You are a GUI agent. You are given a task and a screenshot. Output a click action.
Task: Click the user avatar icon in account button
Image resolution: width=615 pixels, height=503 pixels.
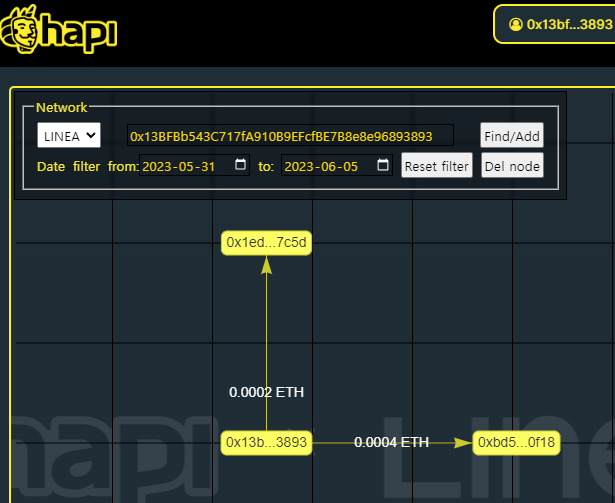[516, 25]
